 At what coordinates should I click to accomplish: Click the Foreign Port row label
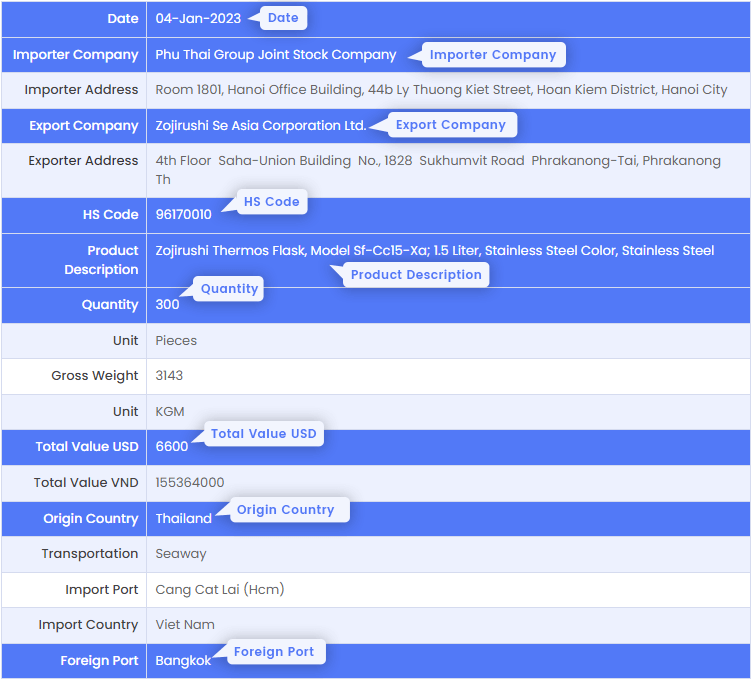click(99, 661)
